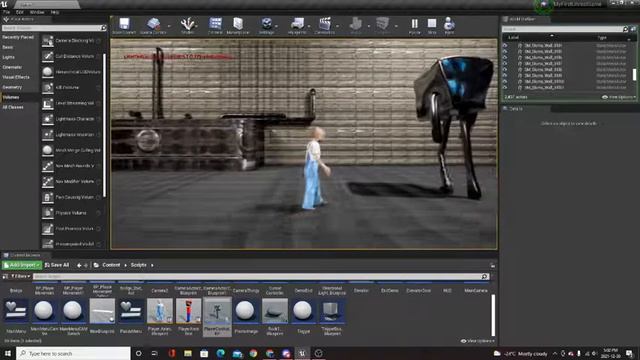This screenshot has width=640, height=360.
Task: Open the Blueprints dropdown arrow
Action: coord(309,26)
